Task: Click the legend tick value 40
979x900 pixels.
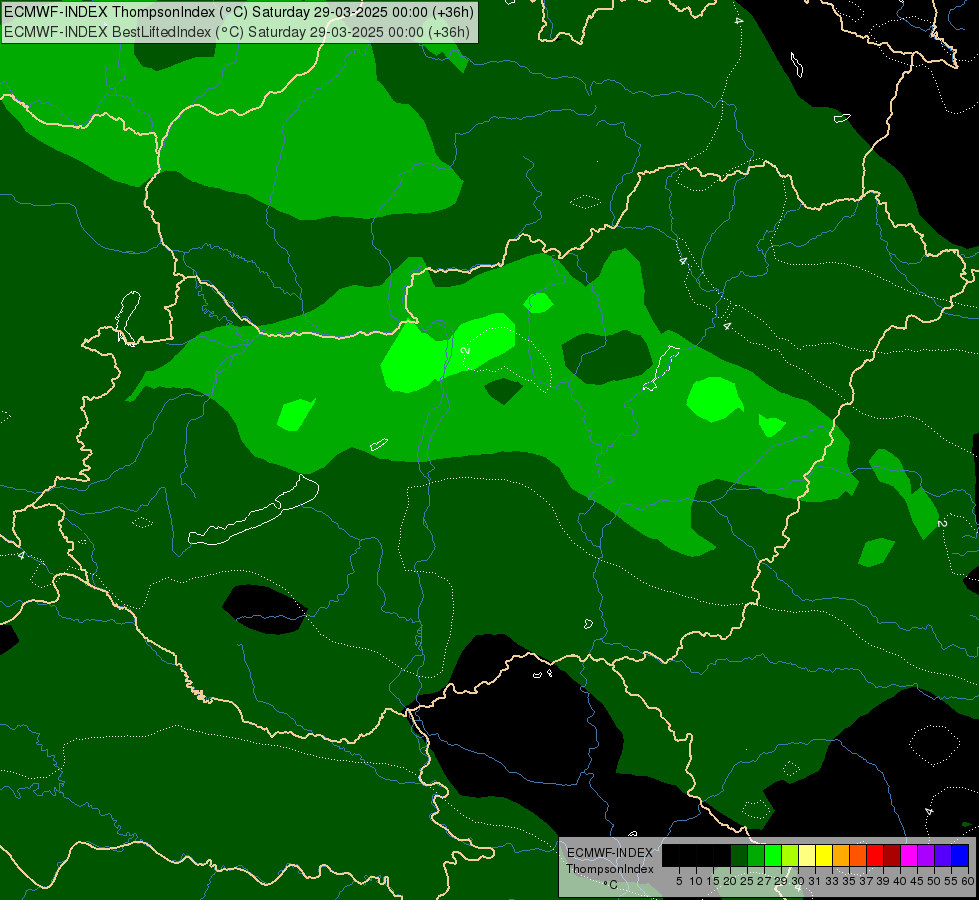Action: (899, 881)
